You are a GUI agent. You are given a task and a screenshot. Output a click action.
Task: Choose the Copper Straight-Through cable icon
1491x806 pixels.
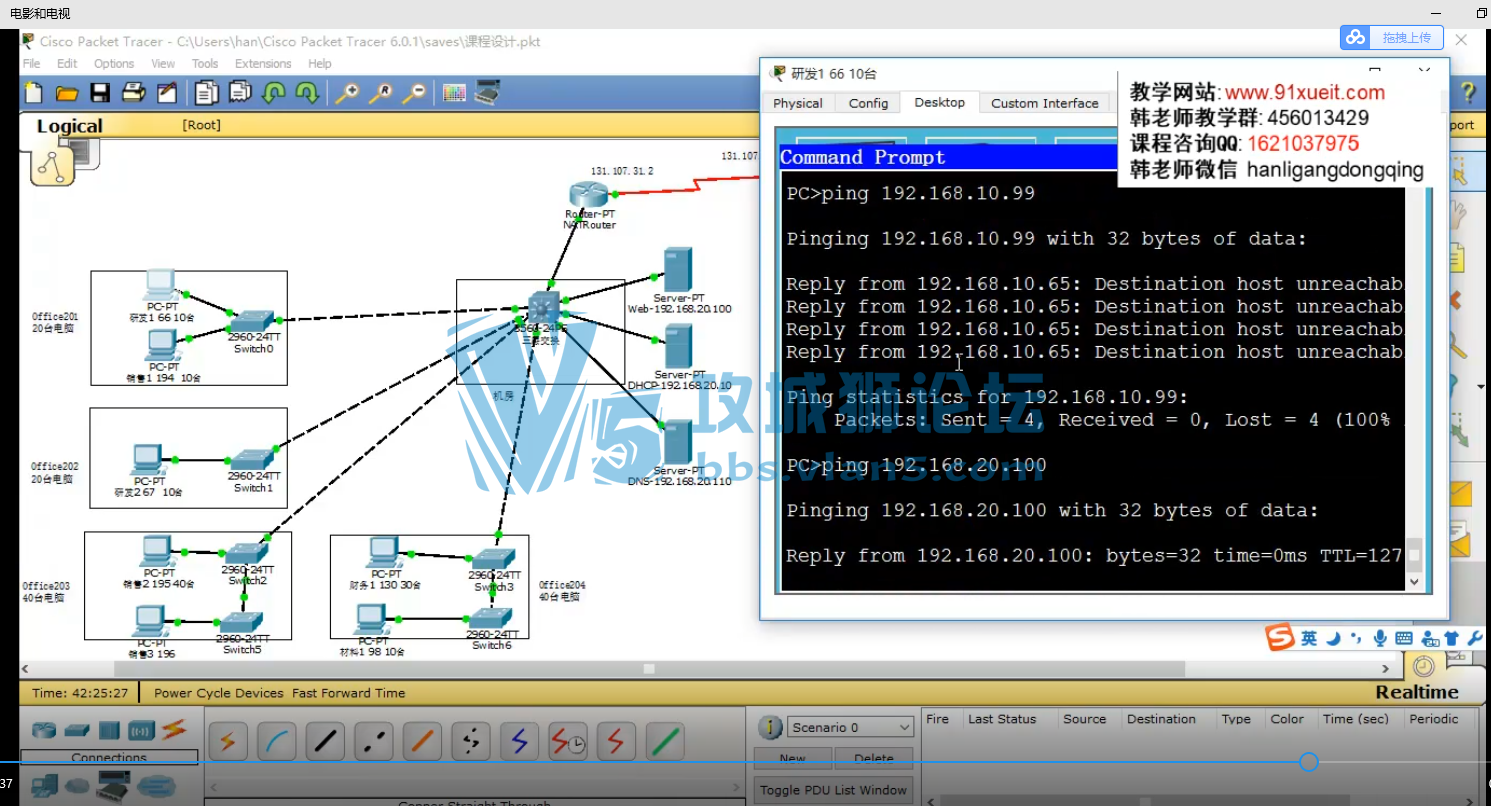point(325,742)
